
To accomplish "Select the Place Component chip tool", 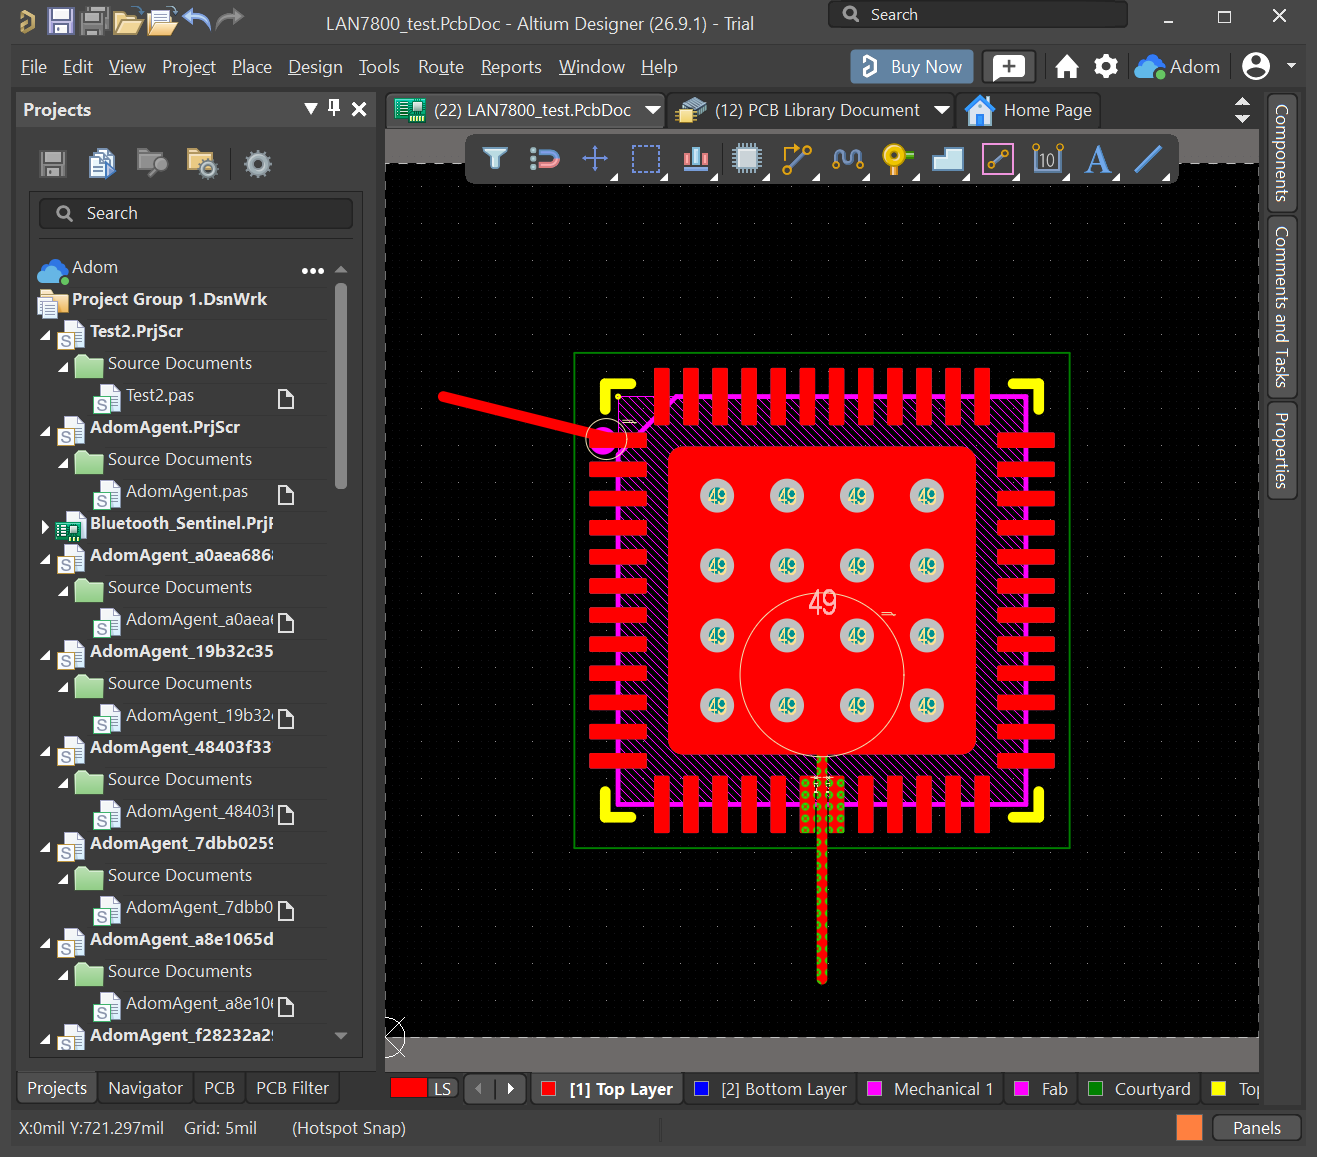I will [x=747, y=159].
